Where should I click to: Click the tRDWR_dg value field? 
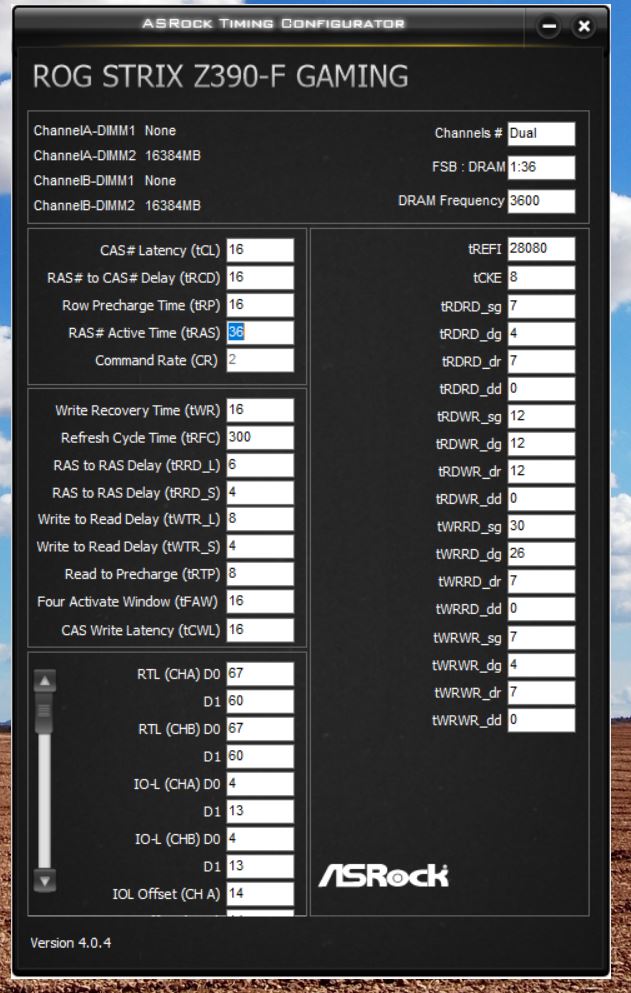[x=541, y=444]
